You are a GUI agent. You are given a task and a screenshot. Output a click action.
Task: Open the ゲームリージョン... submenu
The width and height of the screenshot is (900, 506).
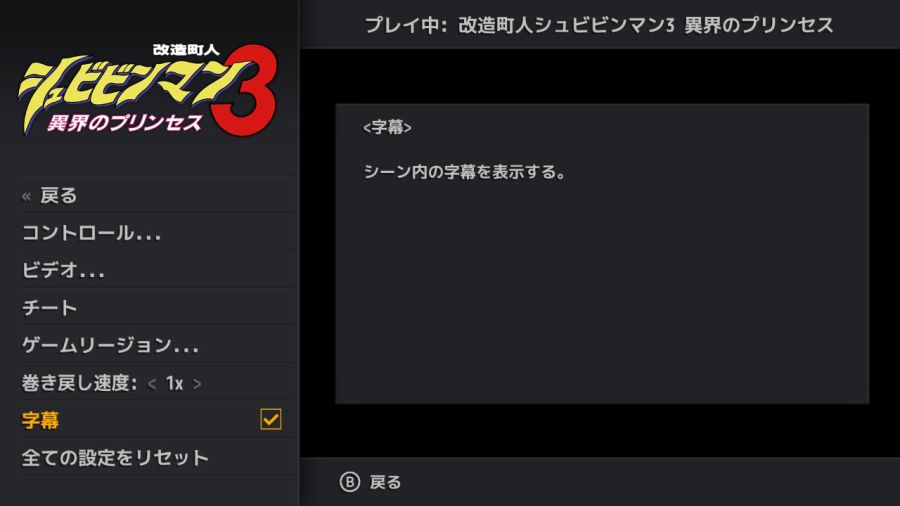pos(157,345)
